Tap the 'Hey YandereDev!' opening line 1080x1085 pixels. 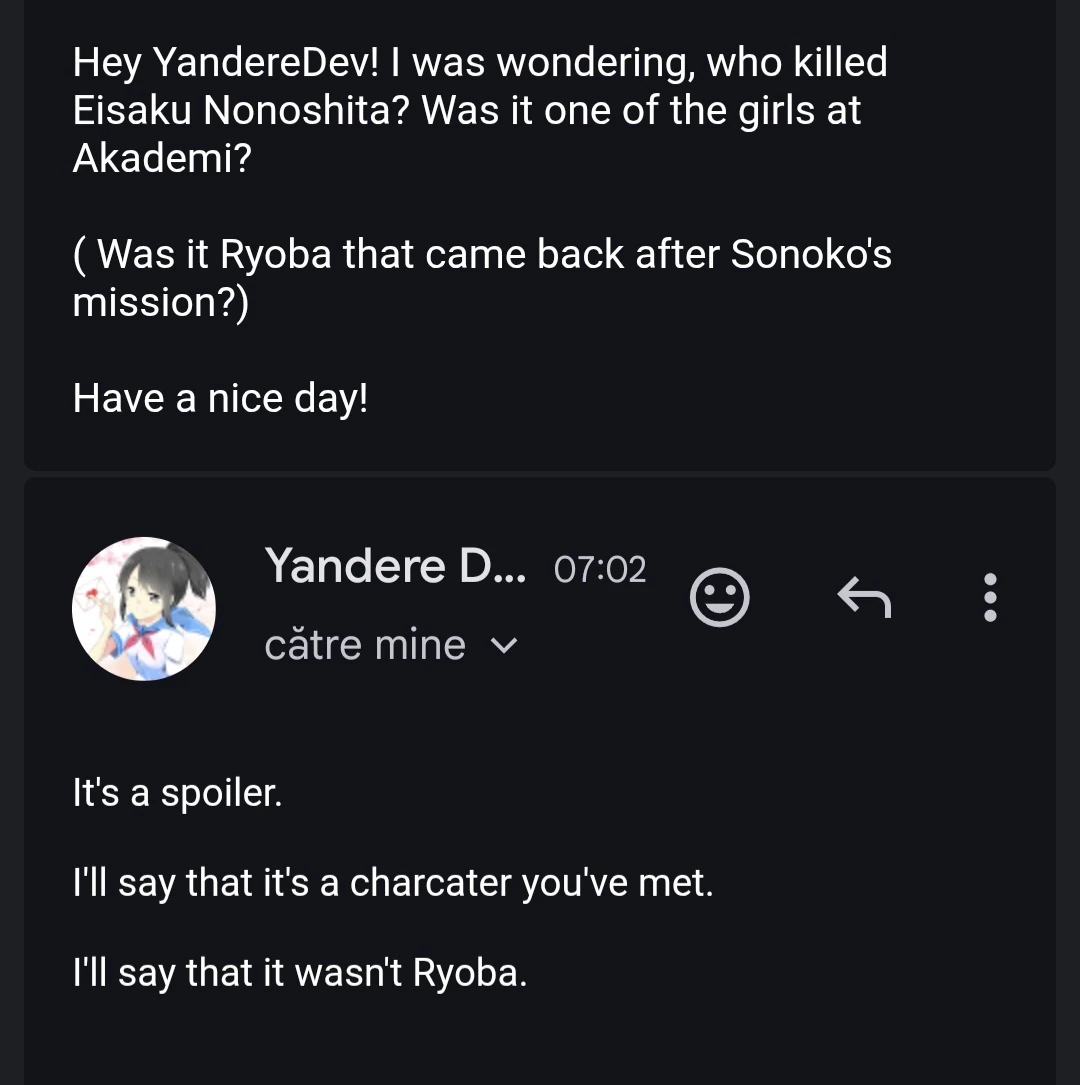pos(230,64)
